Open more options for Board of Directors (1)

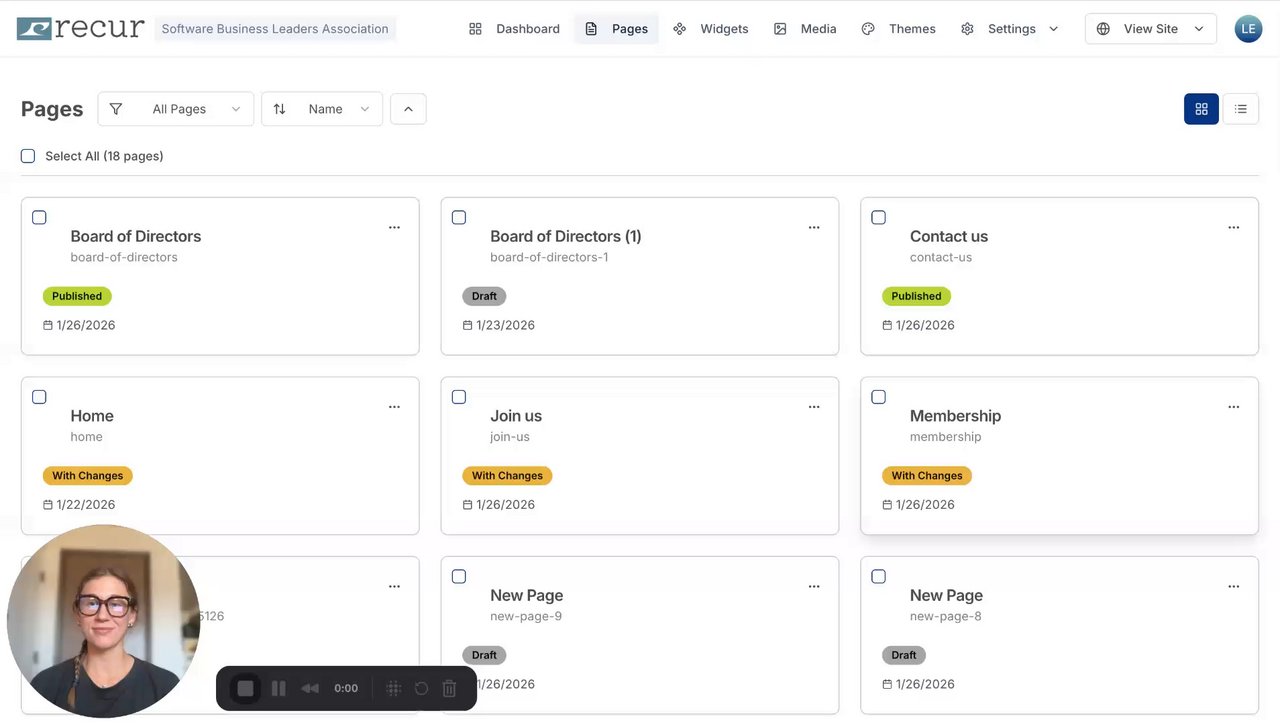click(814, 227)
